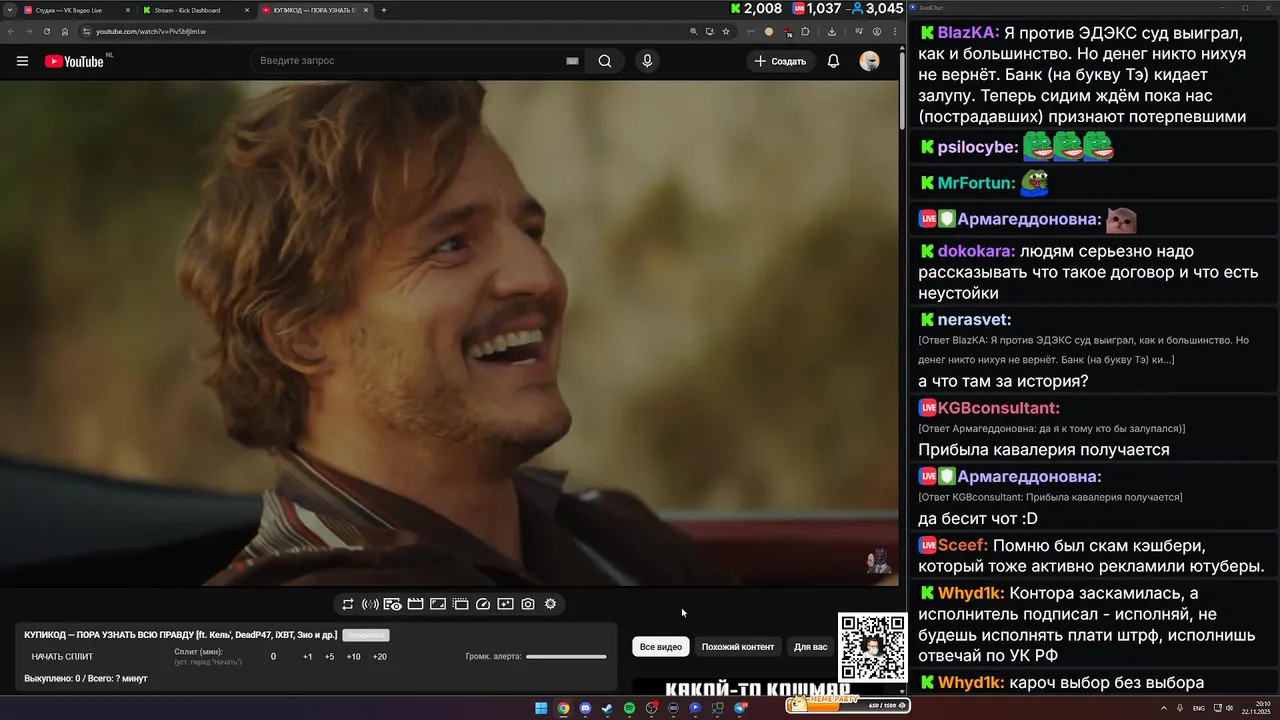1280x720 pixels.
Task: Add +20 minutes to split
Action: (x=380, y=657)
